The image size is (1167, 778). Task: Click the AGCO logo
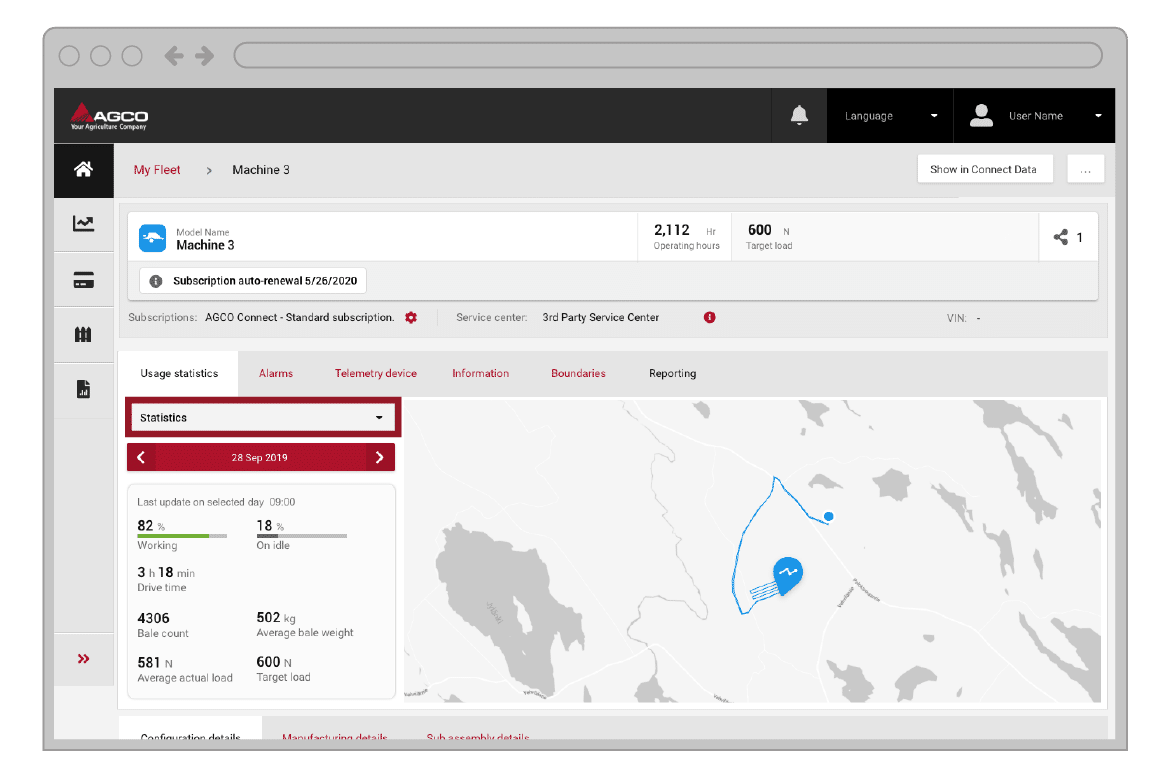coord(109,116)
